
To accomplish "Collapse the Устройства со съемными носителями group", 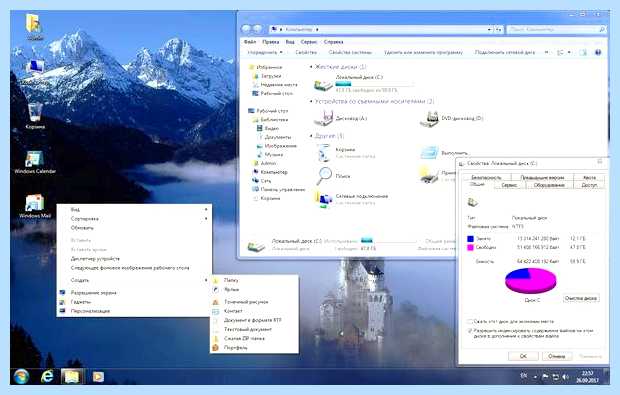I will click(311, 101).
